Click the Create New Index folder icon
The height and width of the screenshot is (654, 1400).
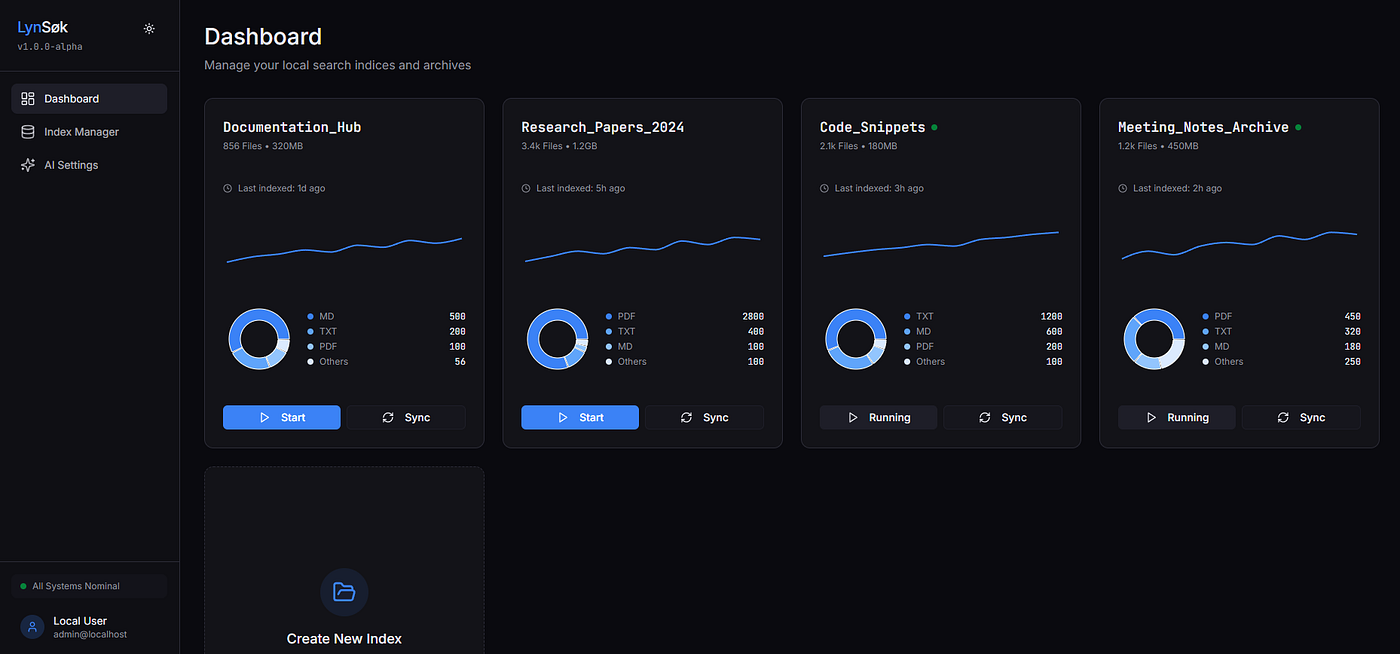pyautogui.click(x=344, y=592)
